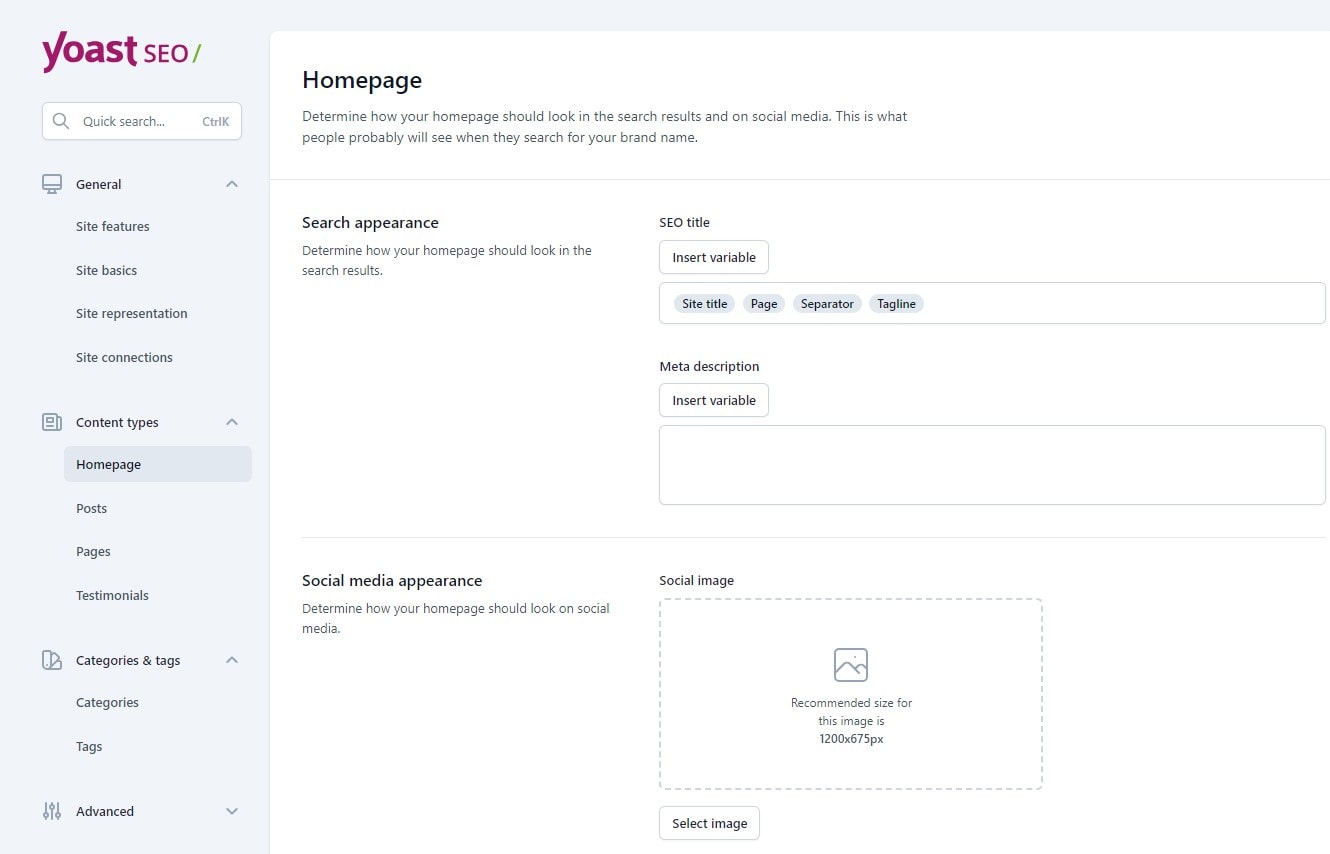Click the Quick search field
The width and height of the screenshot is (1330, 854).
coord(142,121)
